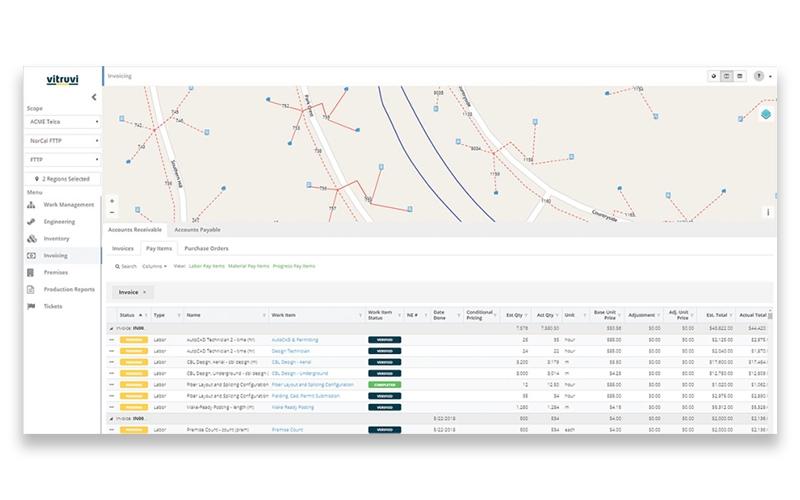800x500 pixels.
Task: Open the map's vertical dots menu
Action: [x=768, y=212]
